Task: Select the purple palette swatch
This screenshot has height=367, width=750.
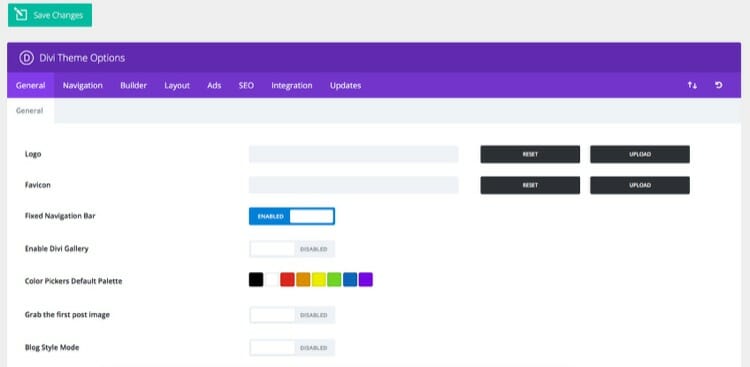Action: point(365,280)
